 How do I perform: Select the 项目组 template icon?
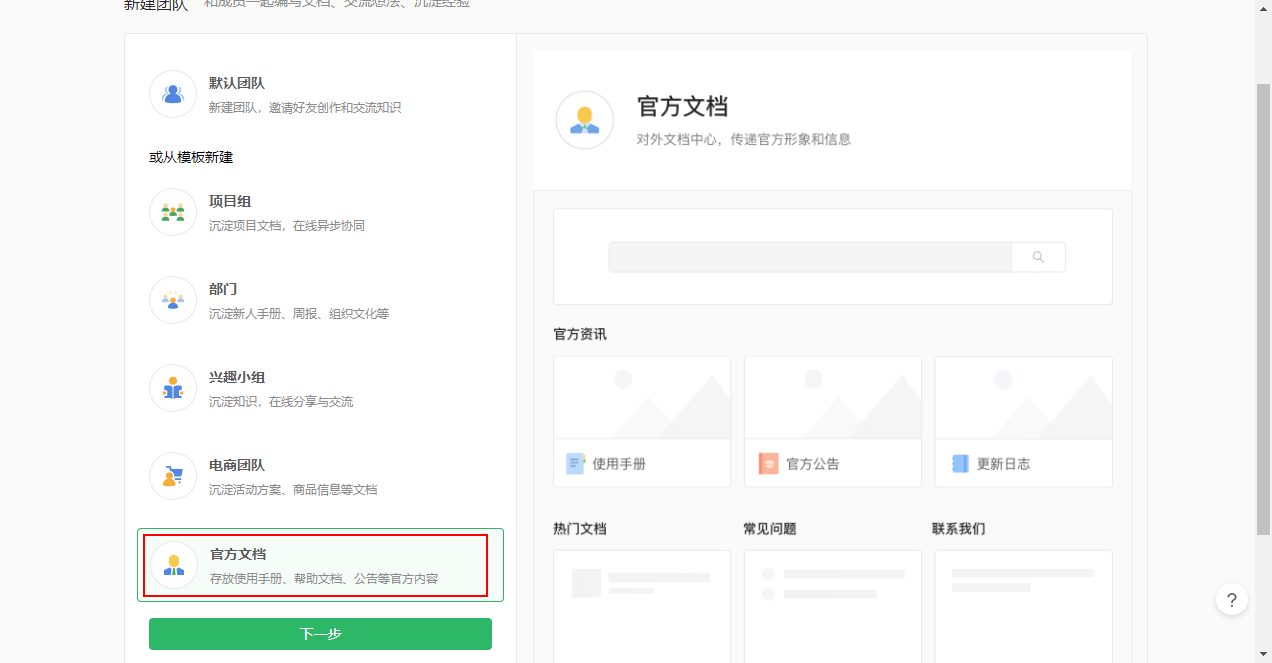pos(173,212)
